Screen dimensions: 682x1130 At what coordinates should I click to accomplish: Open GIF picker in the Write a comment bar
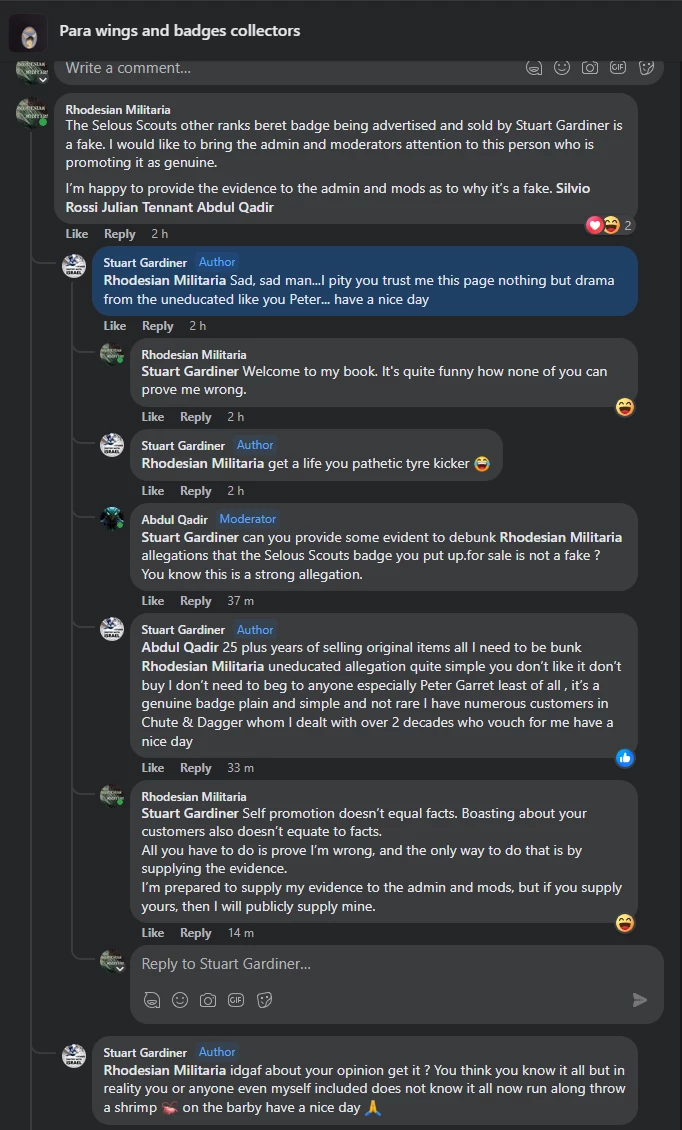pos(618,68)
